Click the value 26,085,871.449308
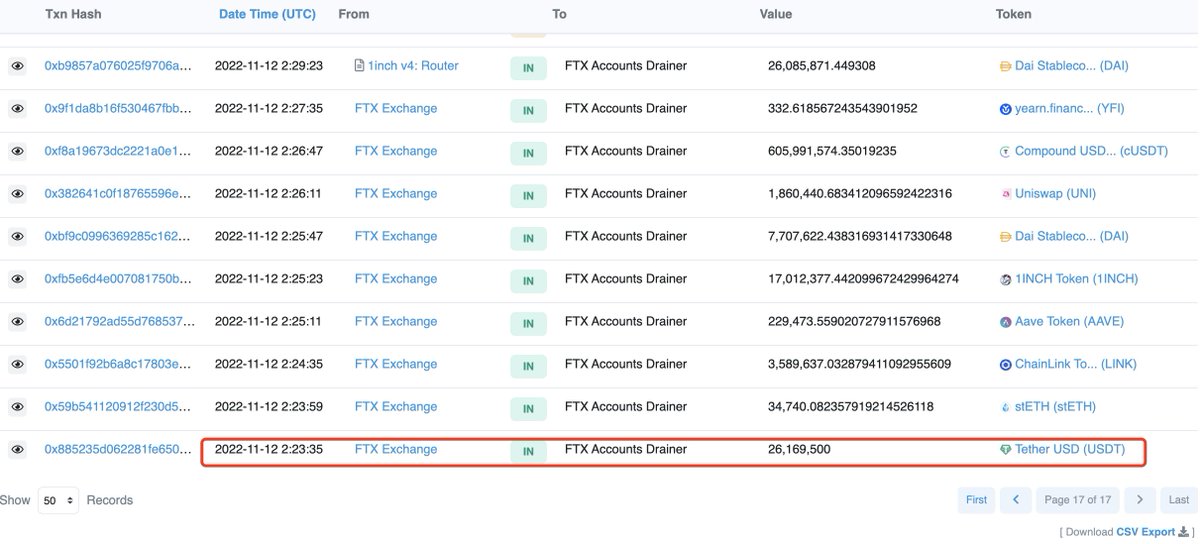 tap(822, 66)
